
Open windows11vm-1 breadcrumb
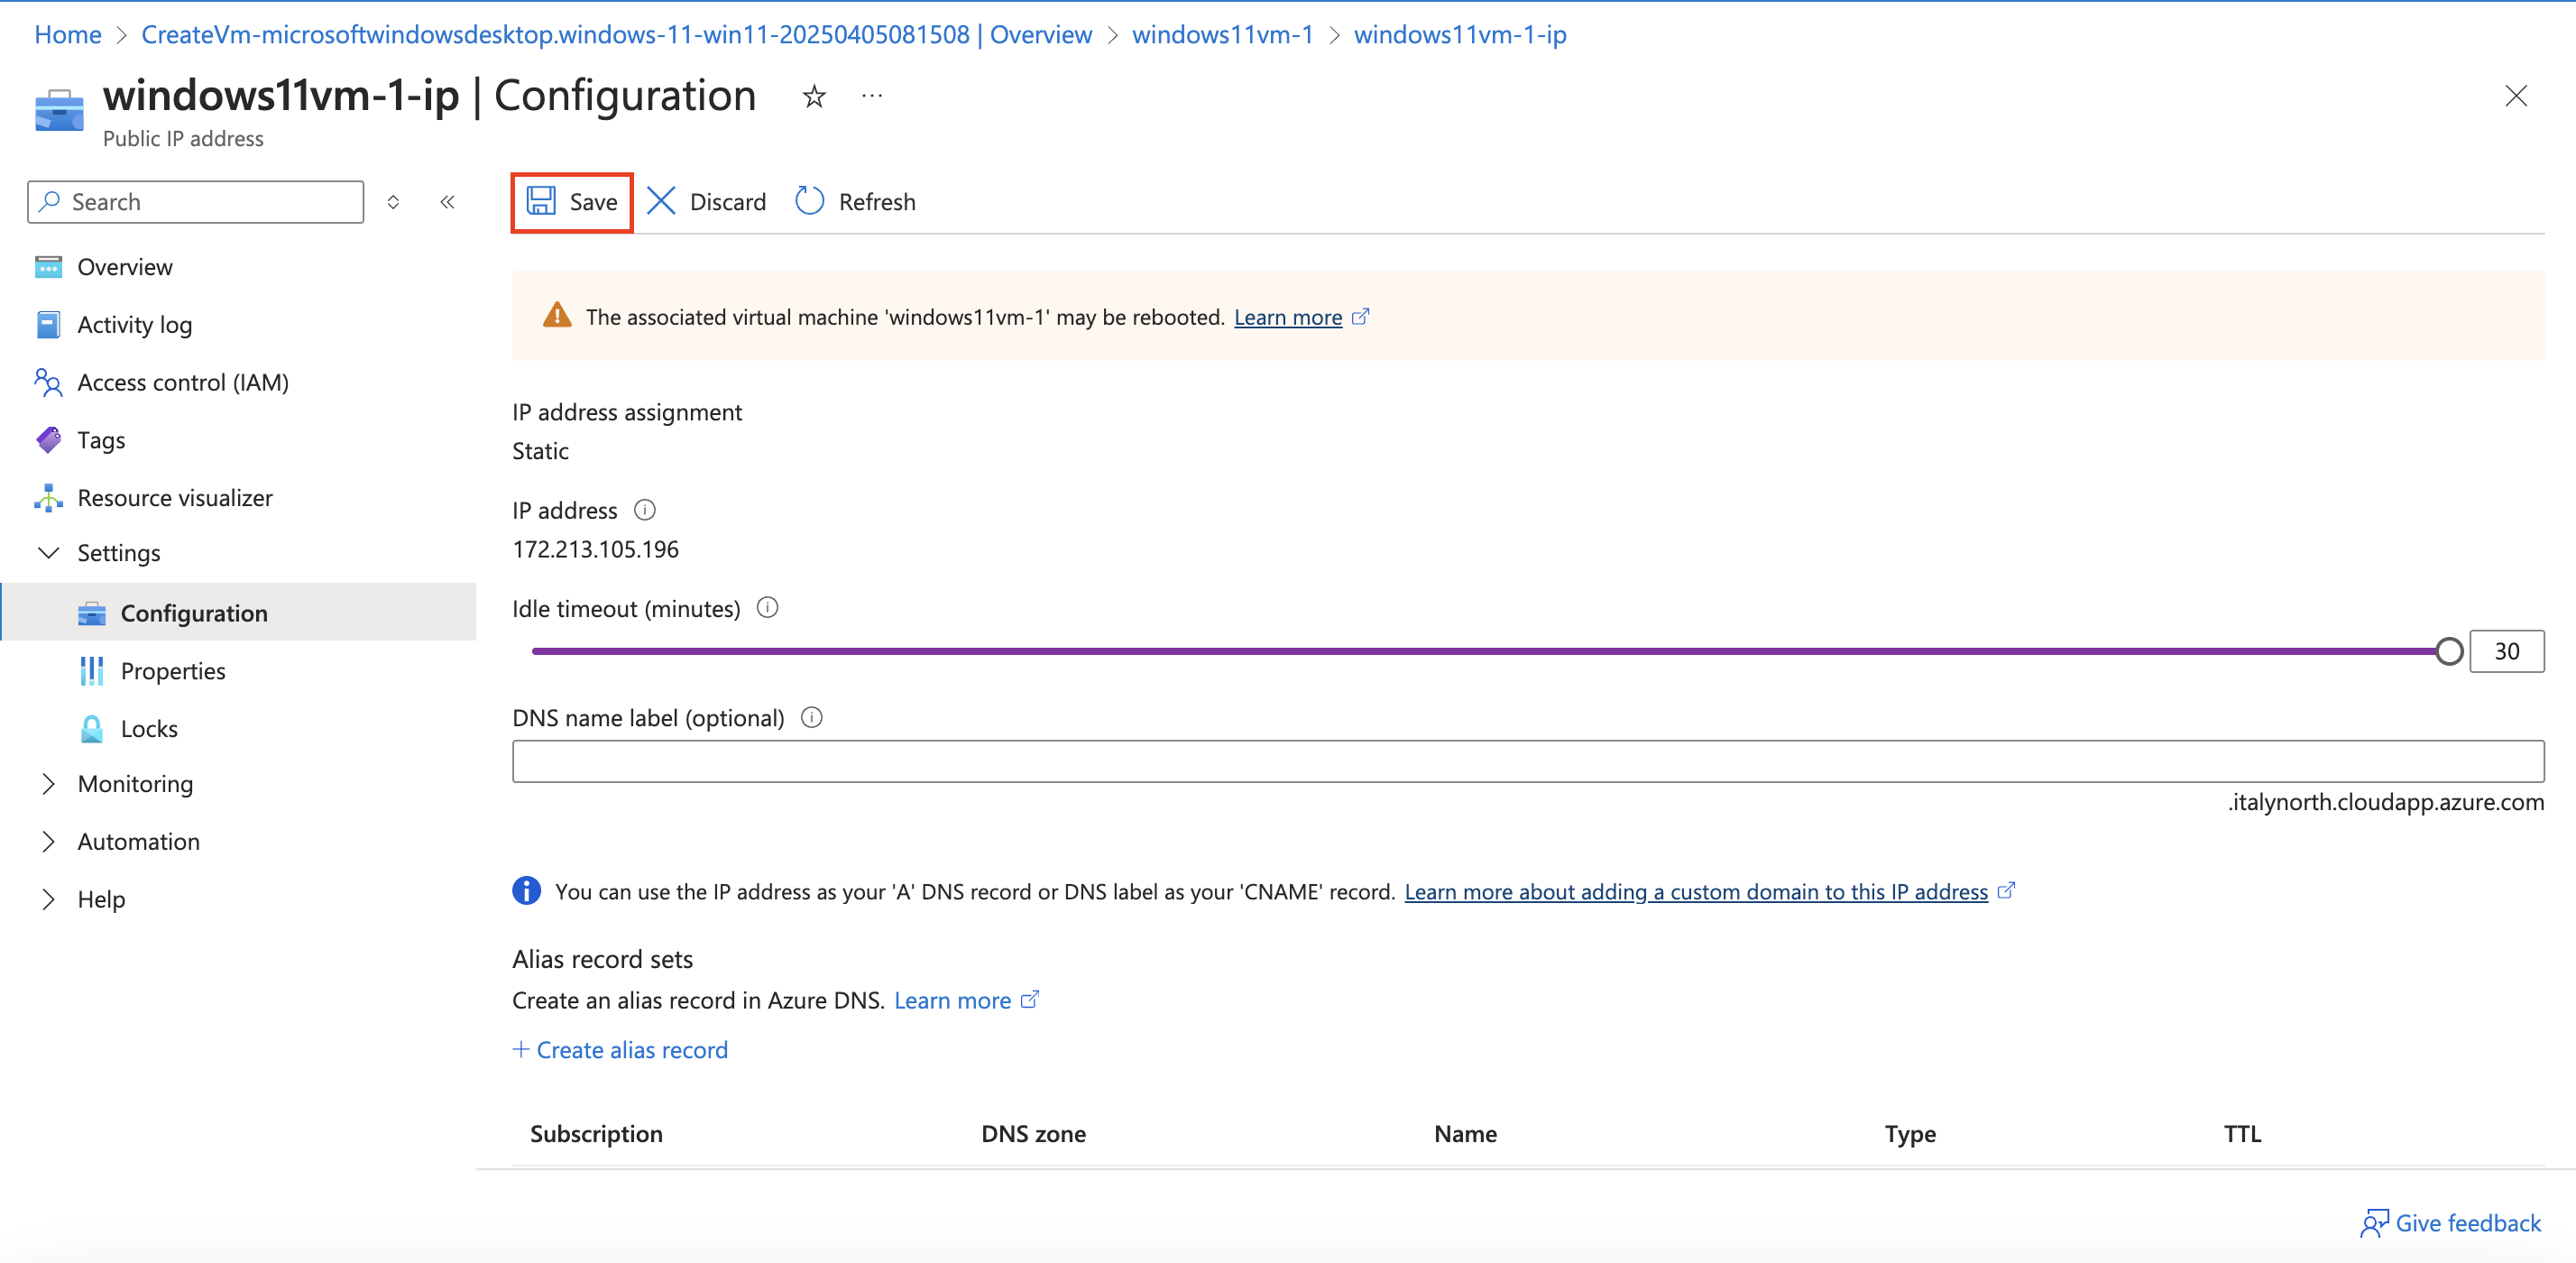click(1222, 34)
